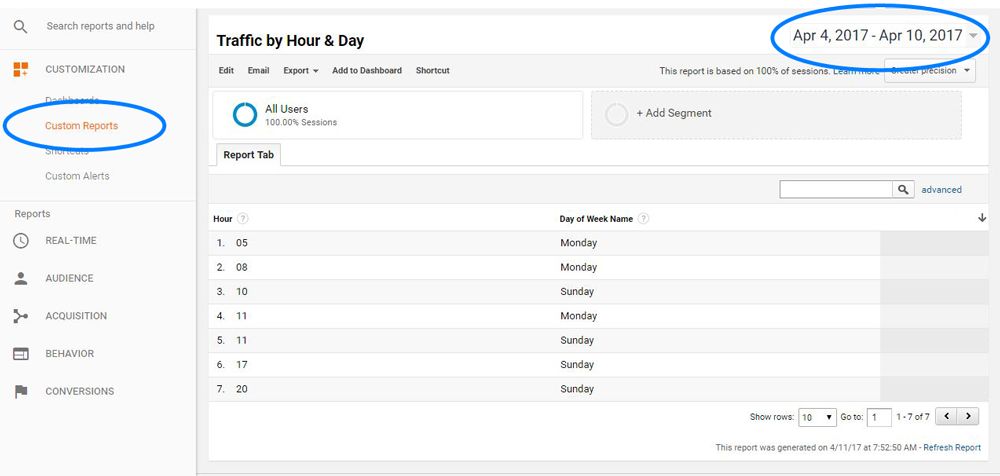Click the advanced filter link
The image size is (1000, 476).
[x=941, y=190]
